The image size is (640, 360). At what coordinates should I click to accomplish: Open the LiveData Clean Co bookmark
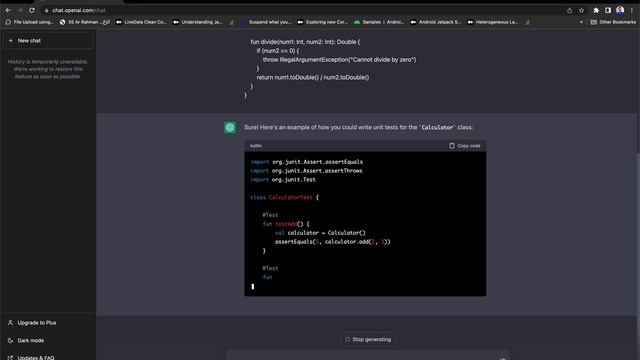point(142,22)
